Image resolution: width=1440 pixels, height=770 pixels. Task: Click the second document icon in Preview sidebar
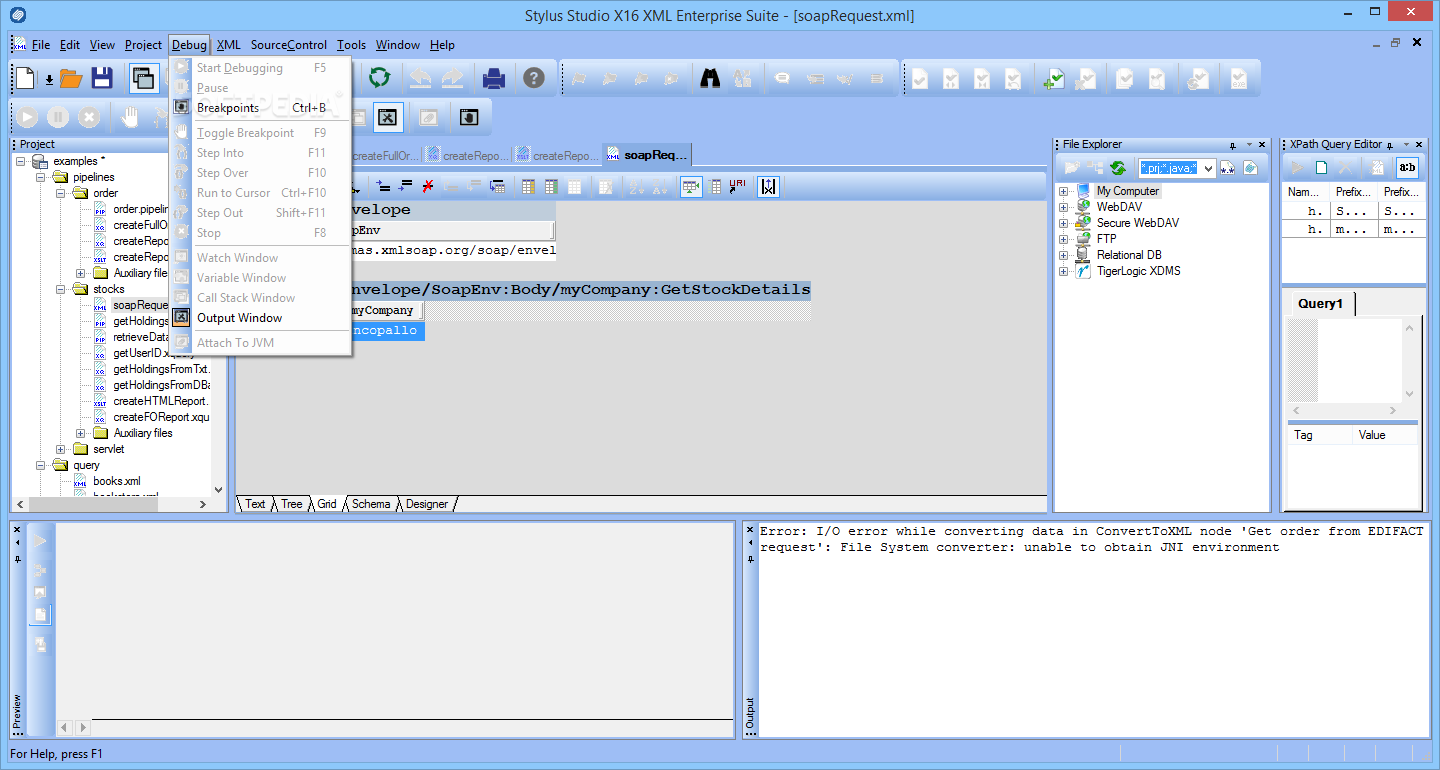[41, 614]
